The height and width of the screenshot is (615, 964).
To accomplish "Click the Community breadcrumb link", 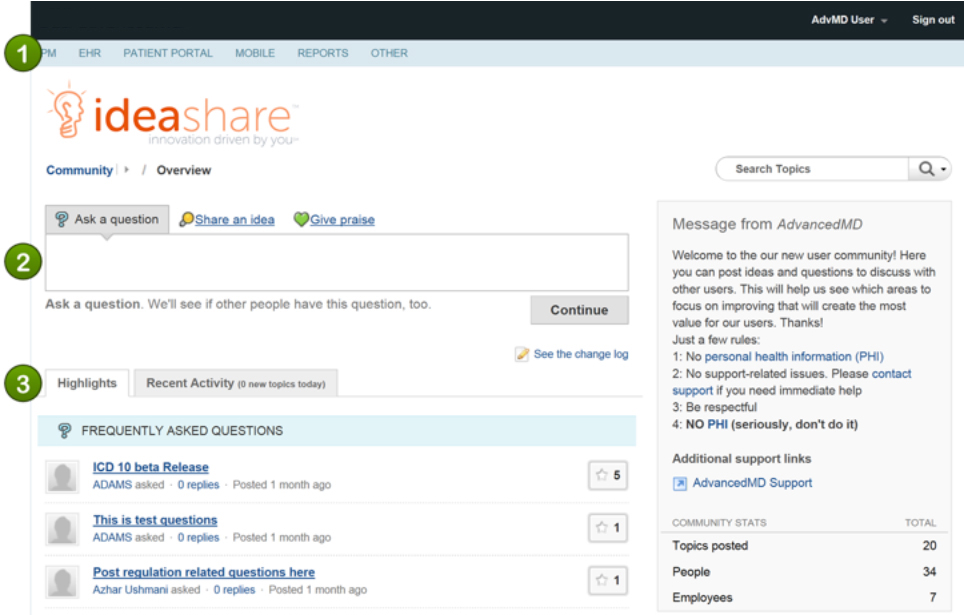I will pos(79,170).
